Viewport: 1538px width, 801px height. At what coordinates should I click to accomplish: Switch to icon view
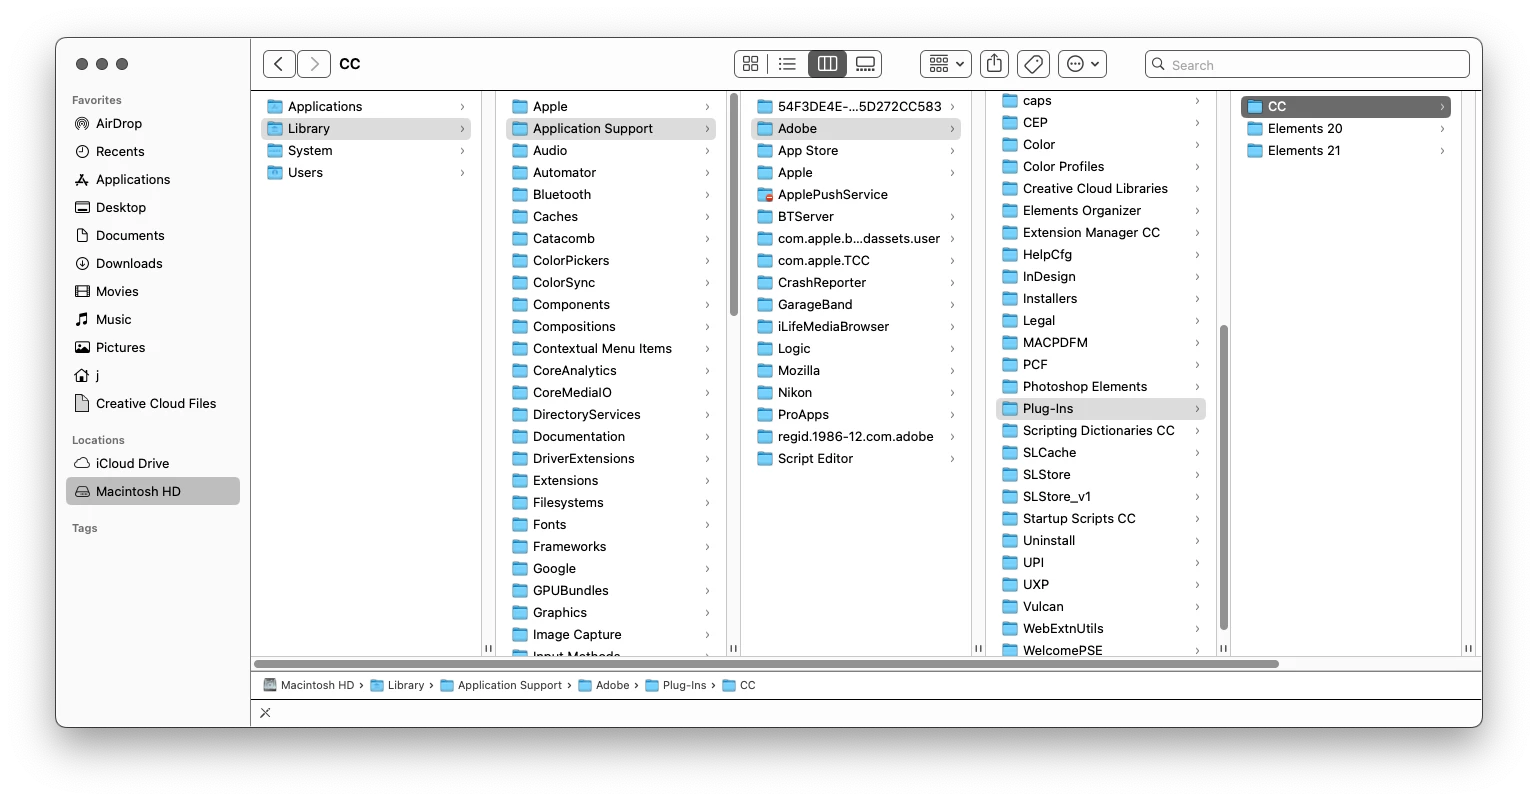tap(751, 64)
